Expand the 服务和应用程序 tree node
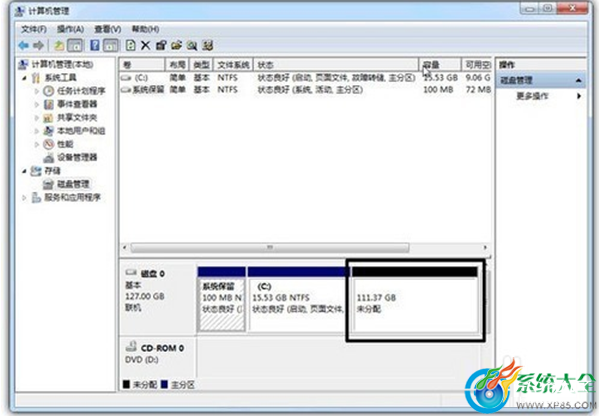 coord(24,198)
